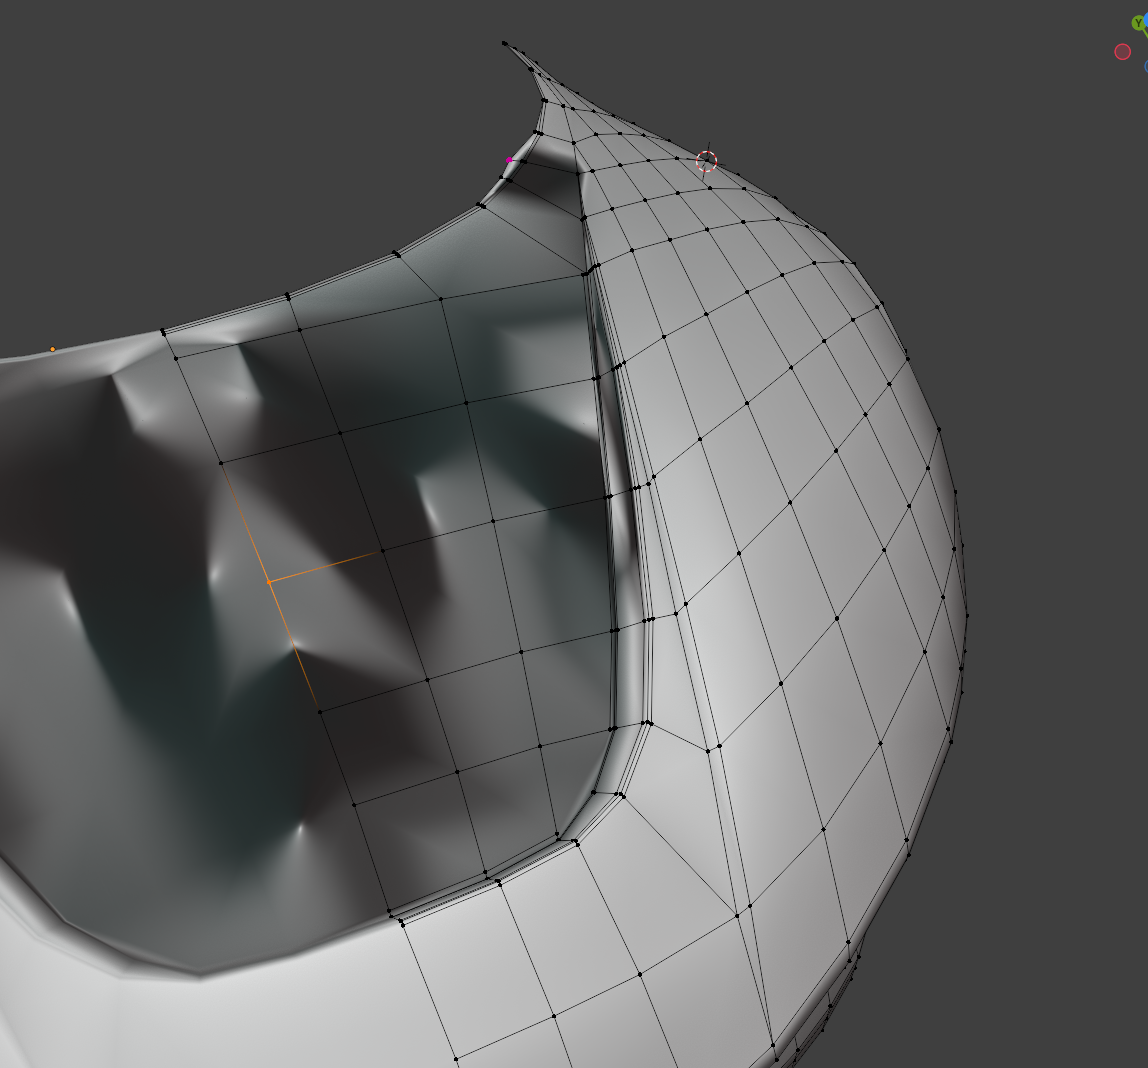Viewport: 1148px width, 1068px height.
Task: Select the bottom-most vertex on the outer shell
Action: click(x=456, y=1059)
